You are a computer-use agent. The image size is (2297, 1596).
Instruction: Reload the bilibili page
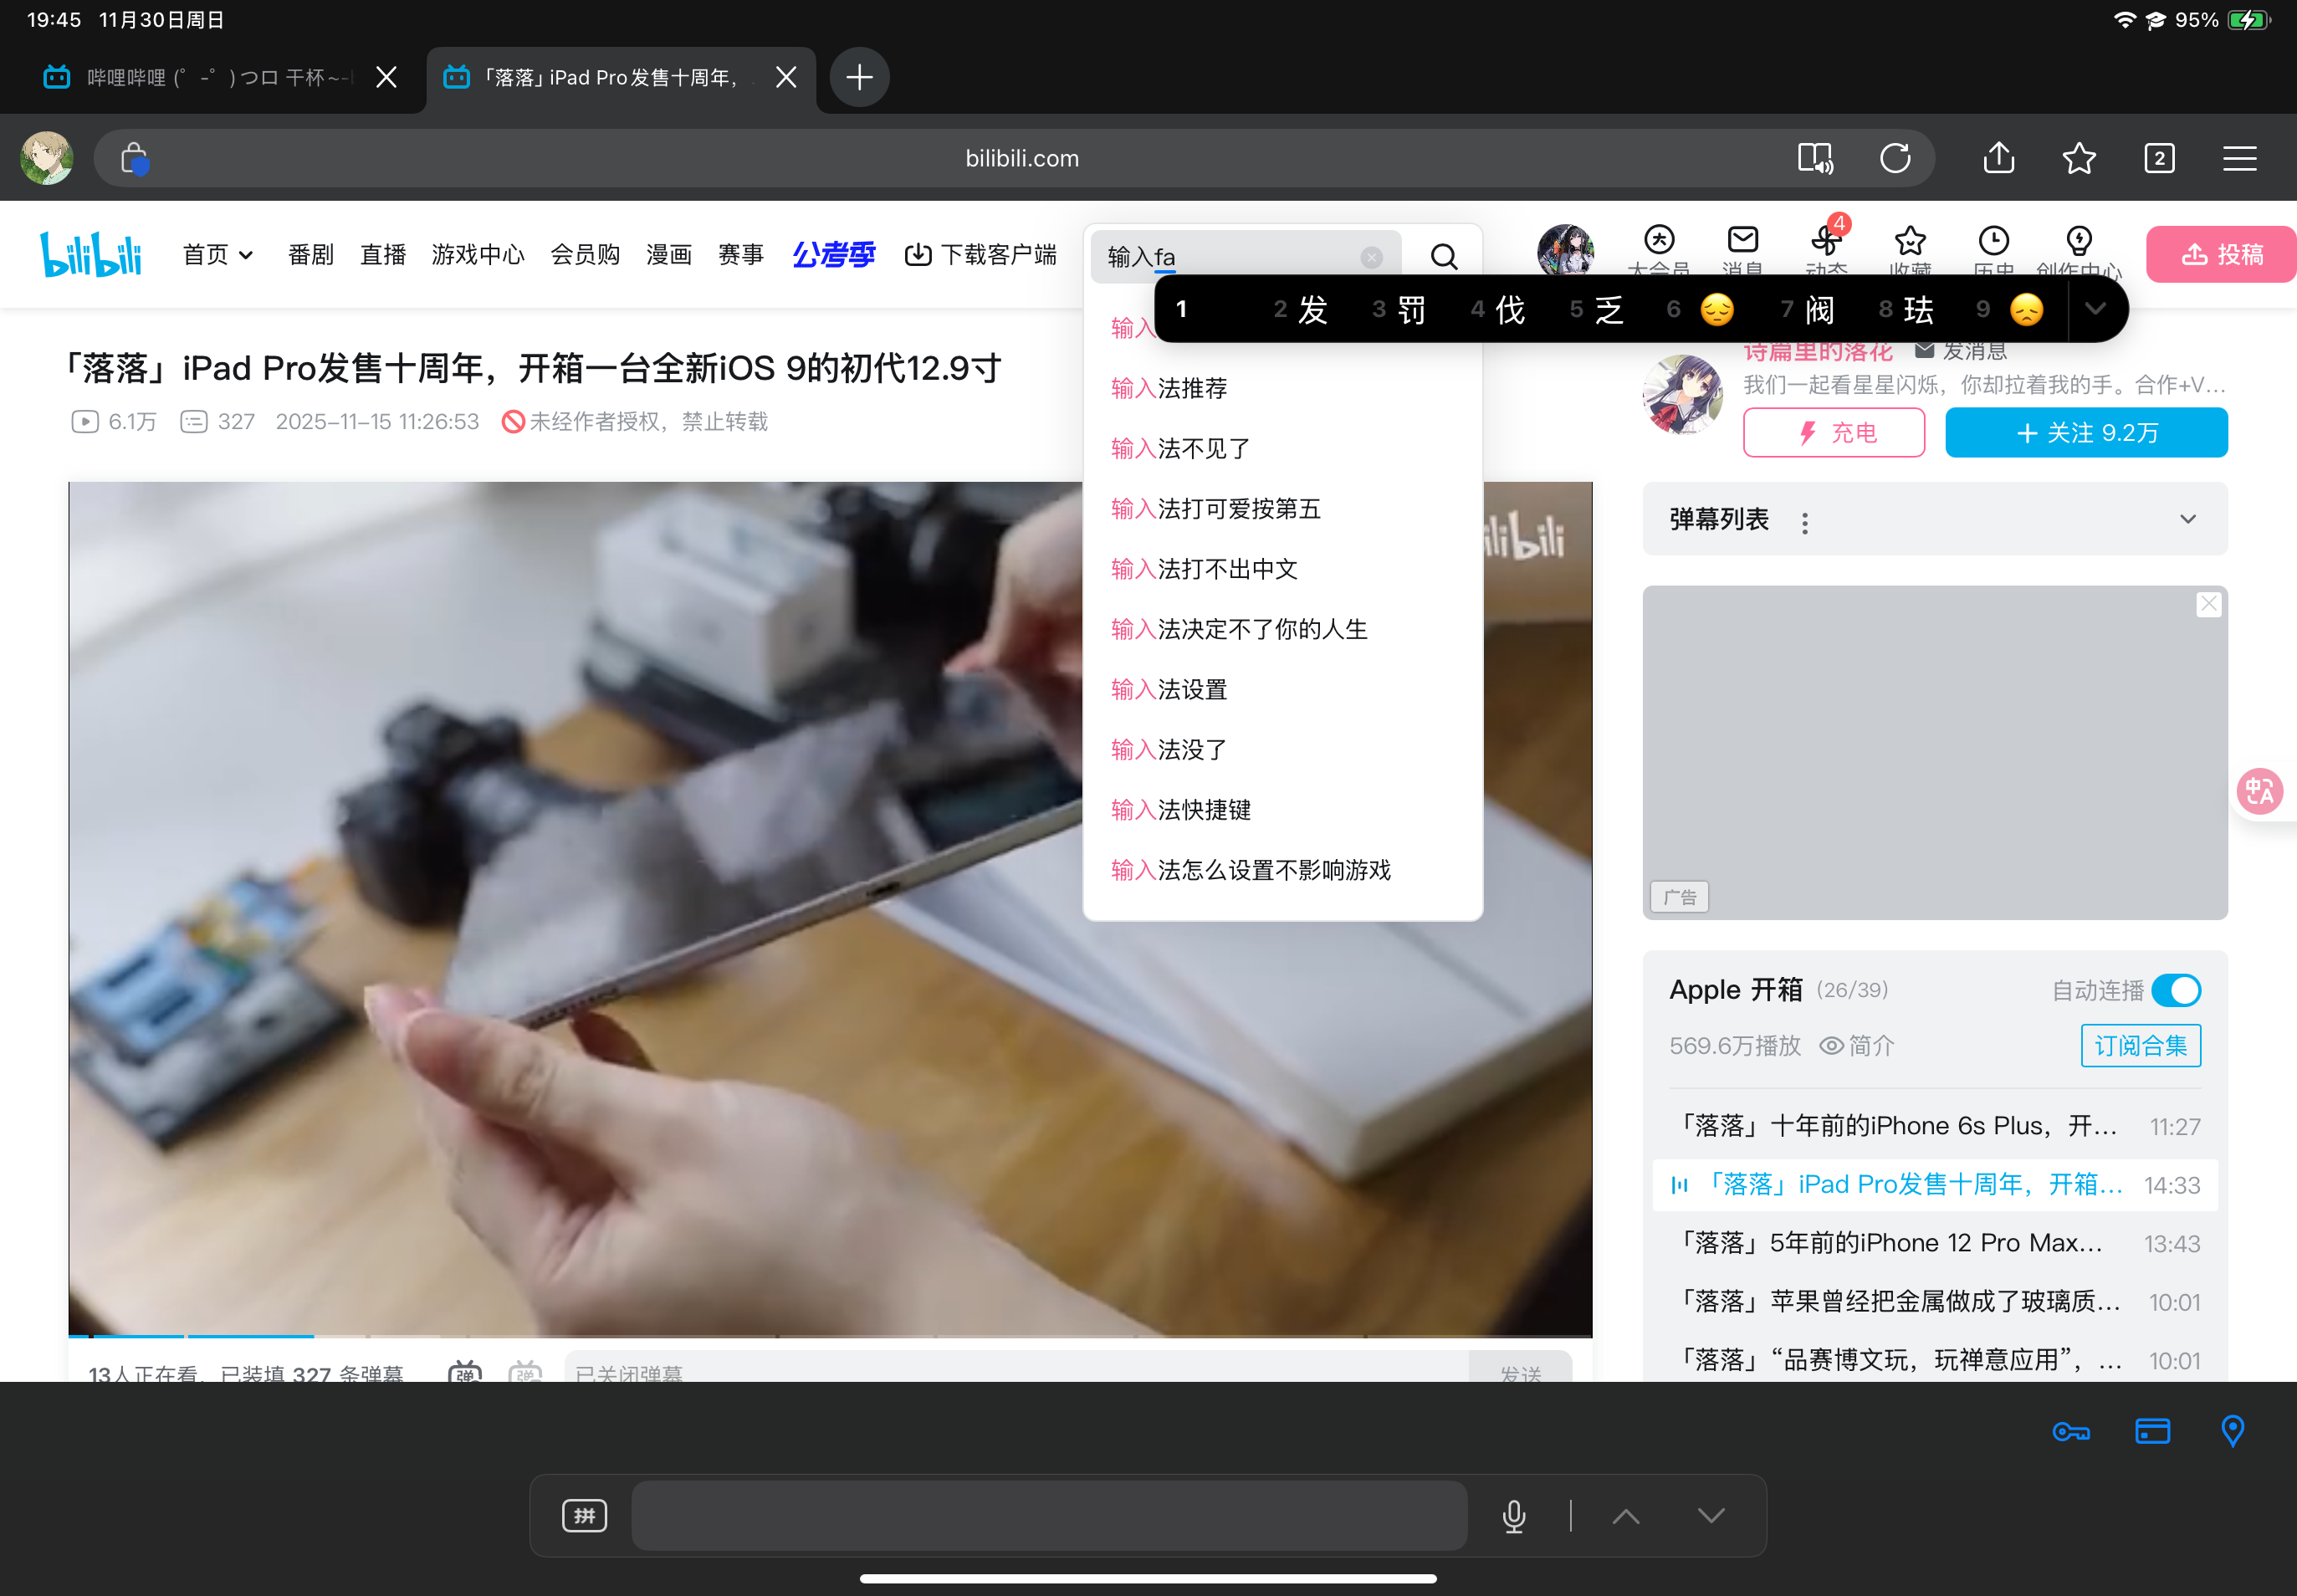pyautogui.click(x=1894, y=158)
